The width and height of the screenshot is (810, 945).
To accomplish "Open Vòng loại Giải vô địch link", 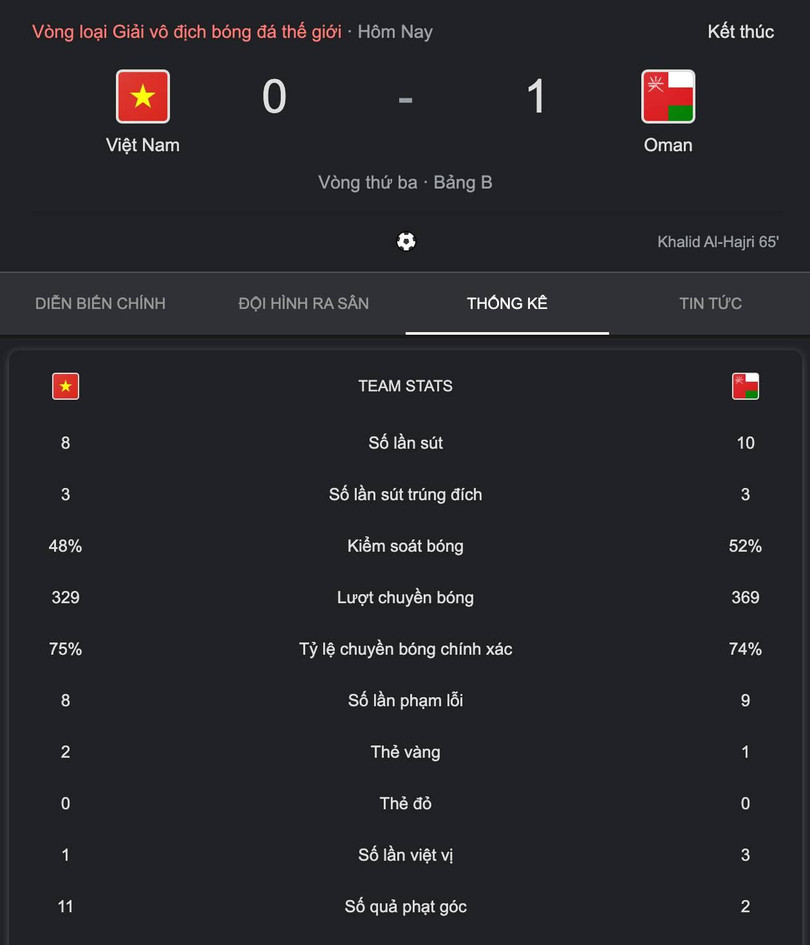I will click(x=186, y=32).
